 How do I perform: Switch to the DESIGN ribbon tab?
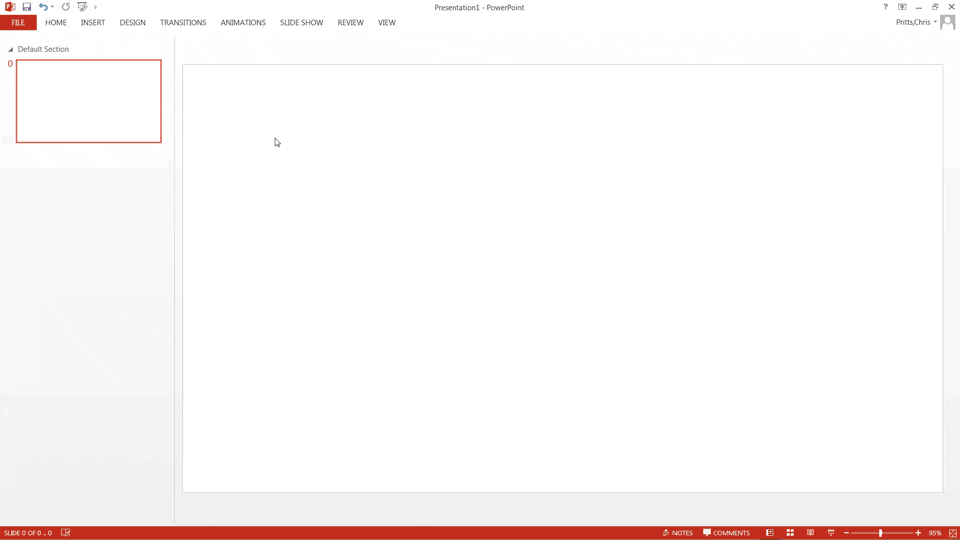click(132, 23)
